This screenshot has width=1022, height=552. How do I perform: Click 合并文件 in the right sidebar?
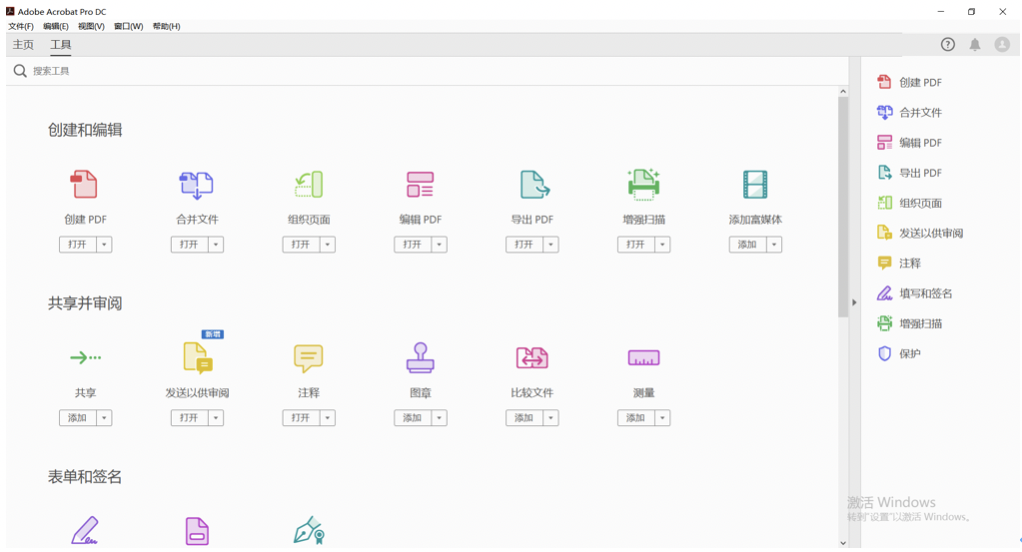[910, 112]
